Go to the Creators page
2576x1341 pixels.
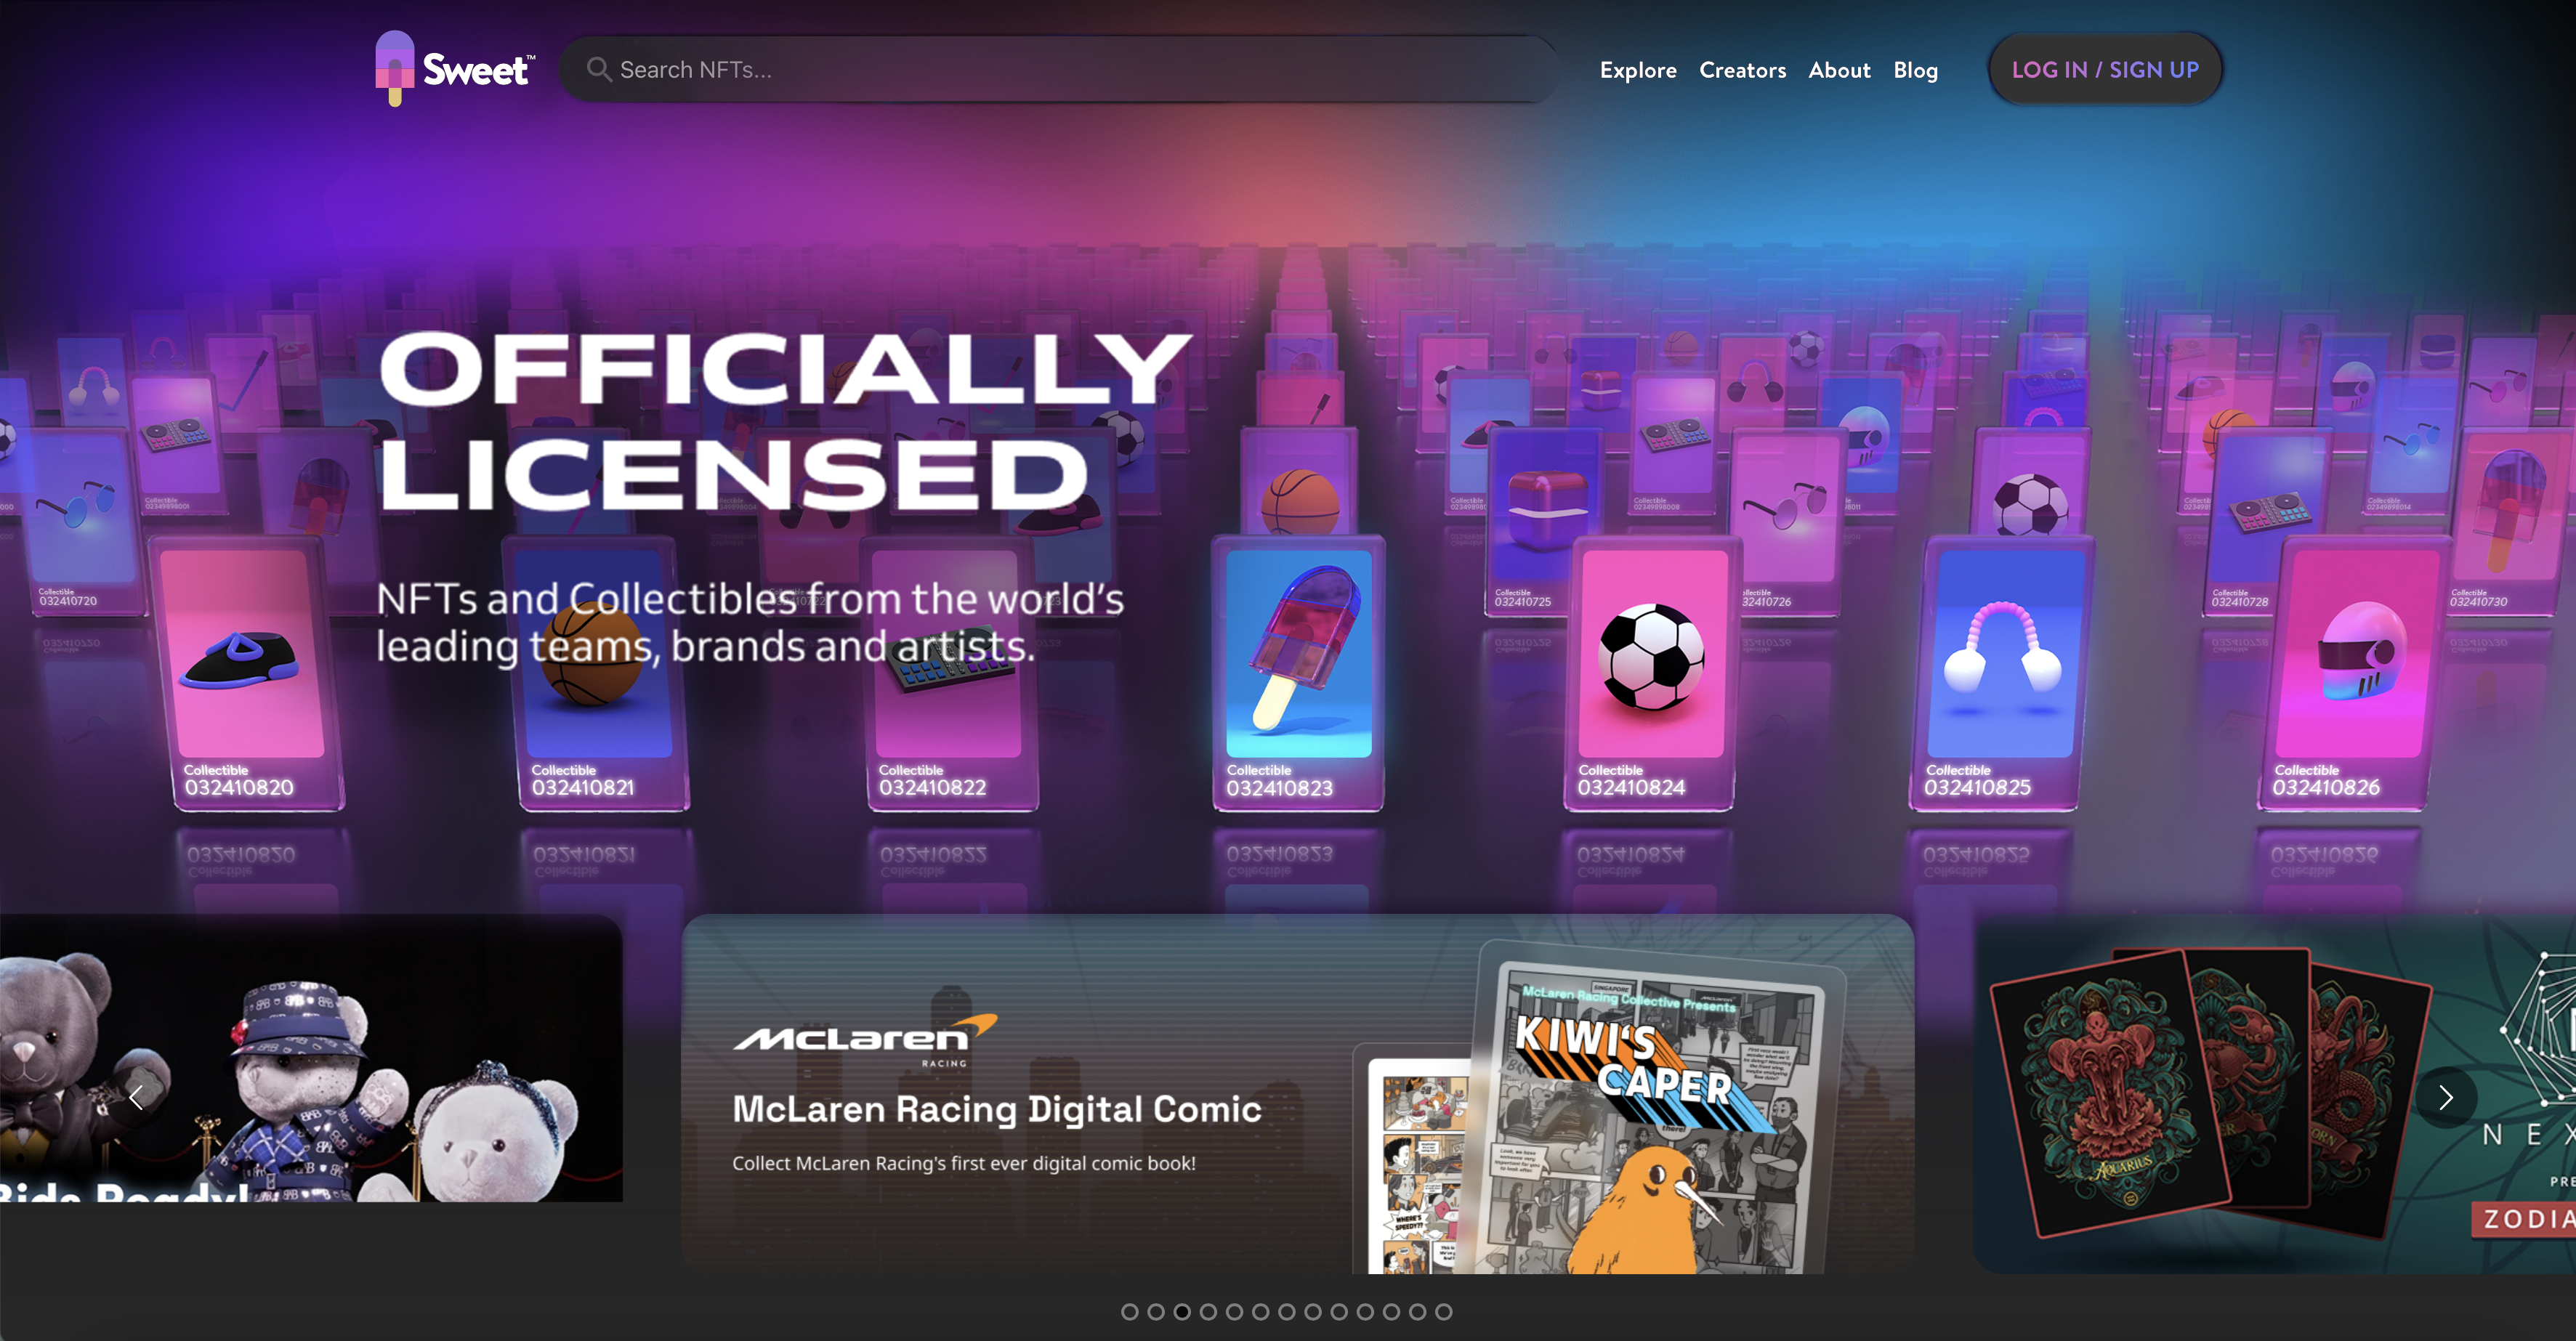[x=1742, y=70]
